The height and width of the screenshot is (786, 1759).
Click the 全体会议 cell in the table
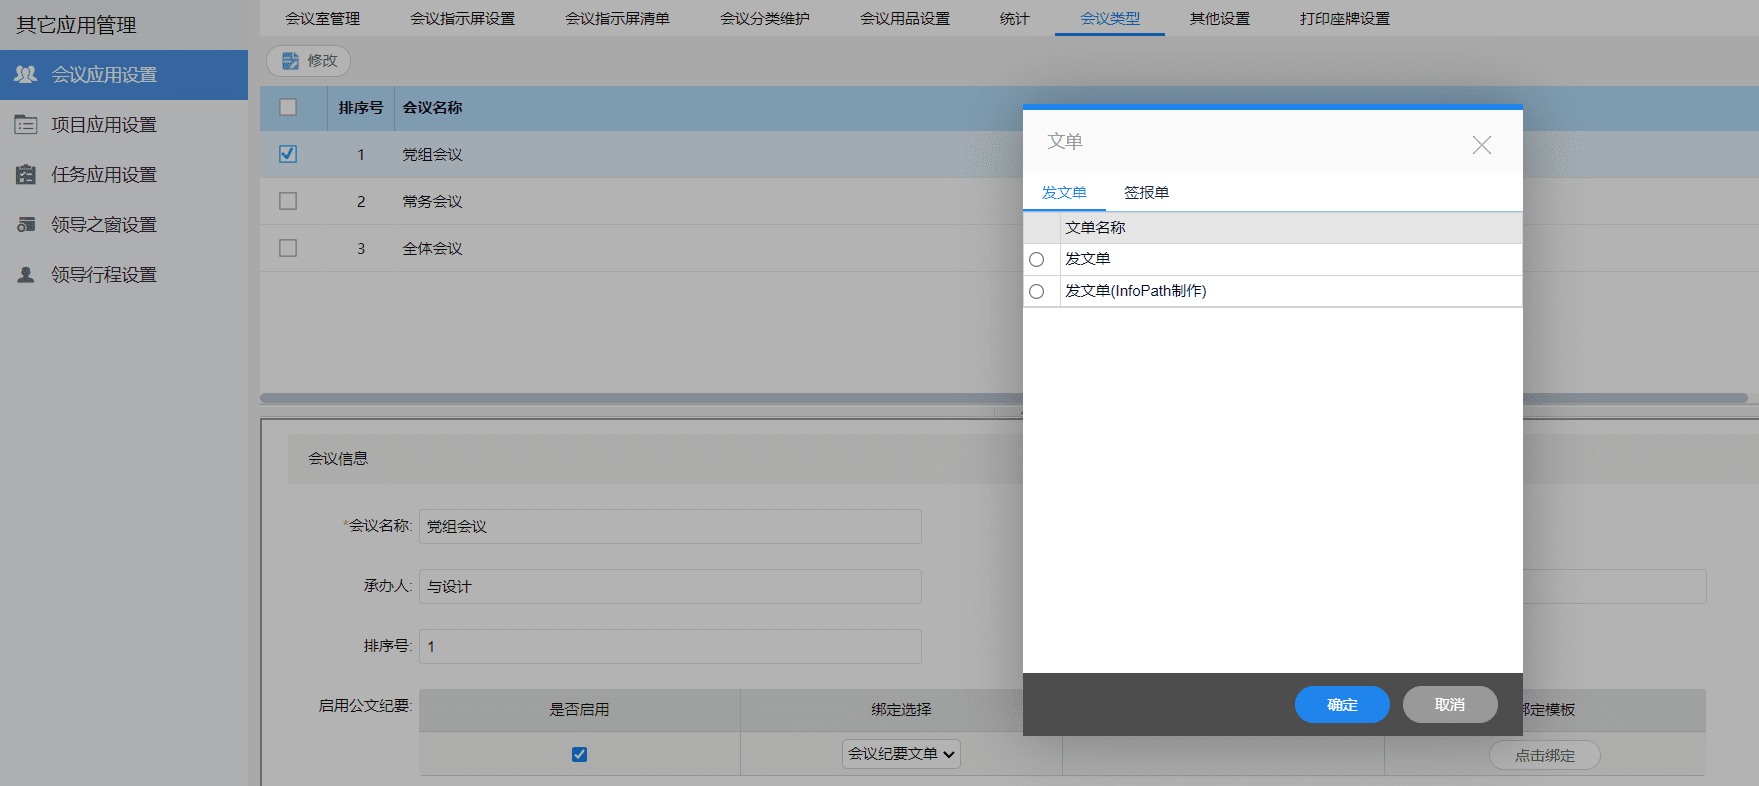tap(432, 249)
